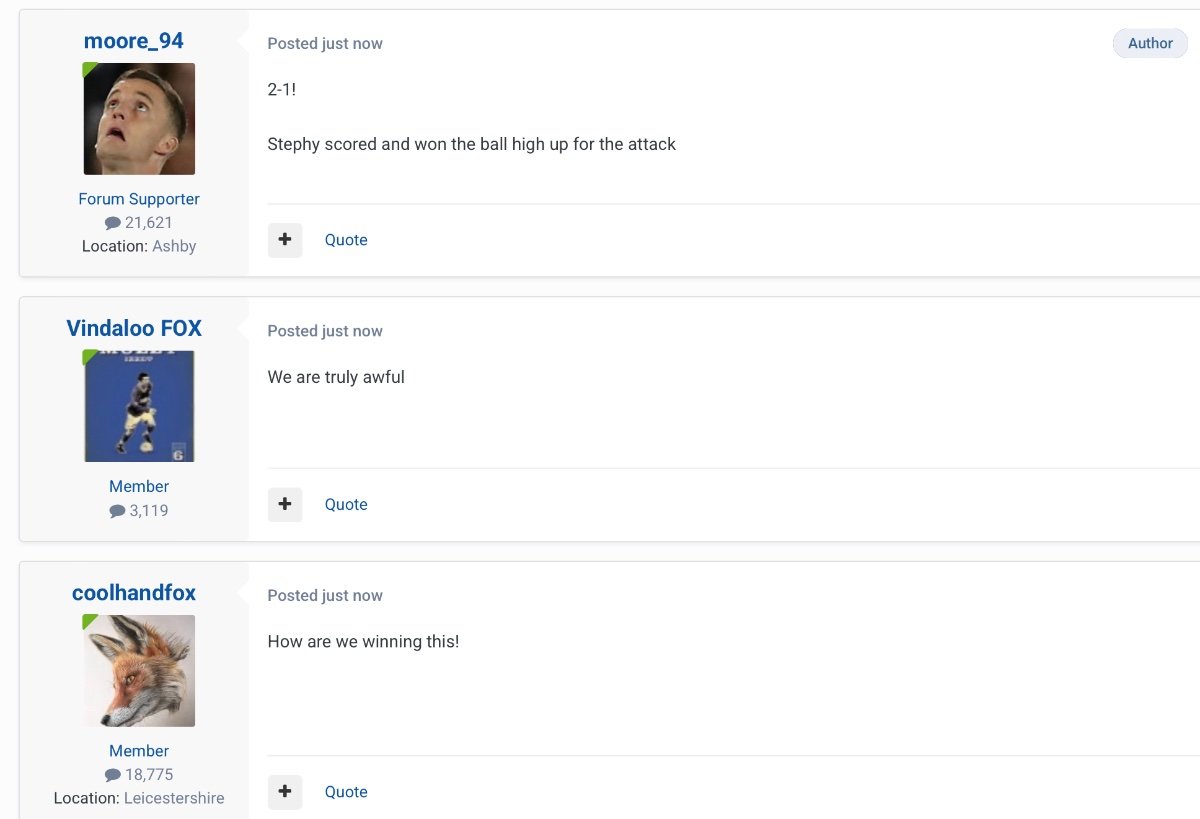This screenshot has height=819, width=1200.
Task: Click Member rank under Vindaloo FOX
Action: (139, 486)
